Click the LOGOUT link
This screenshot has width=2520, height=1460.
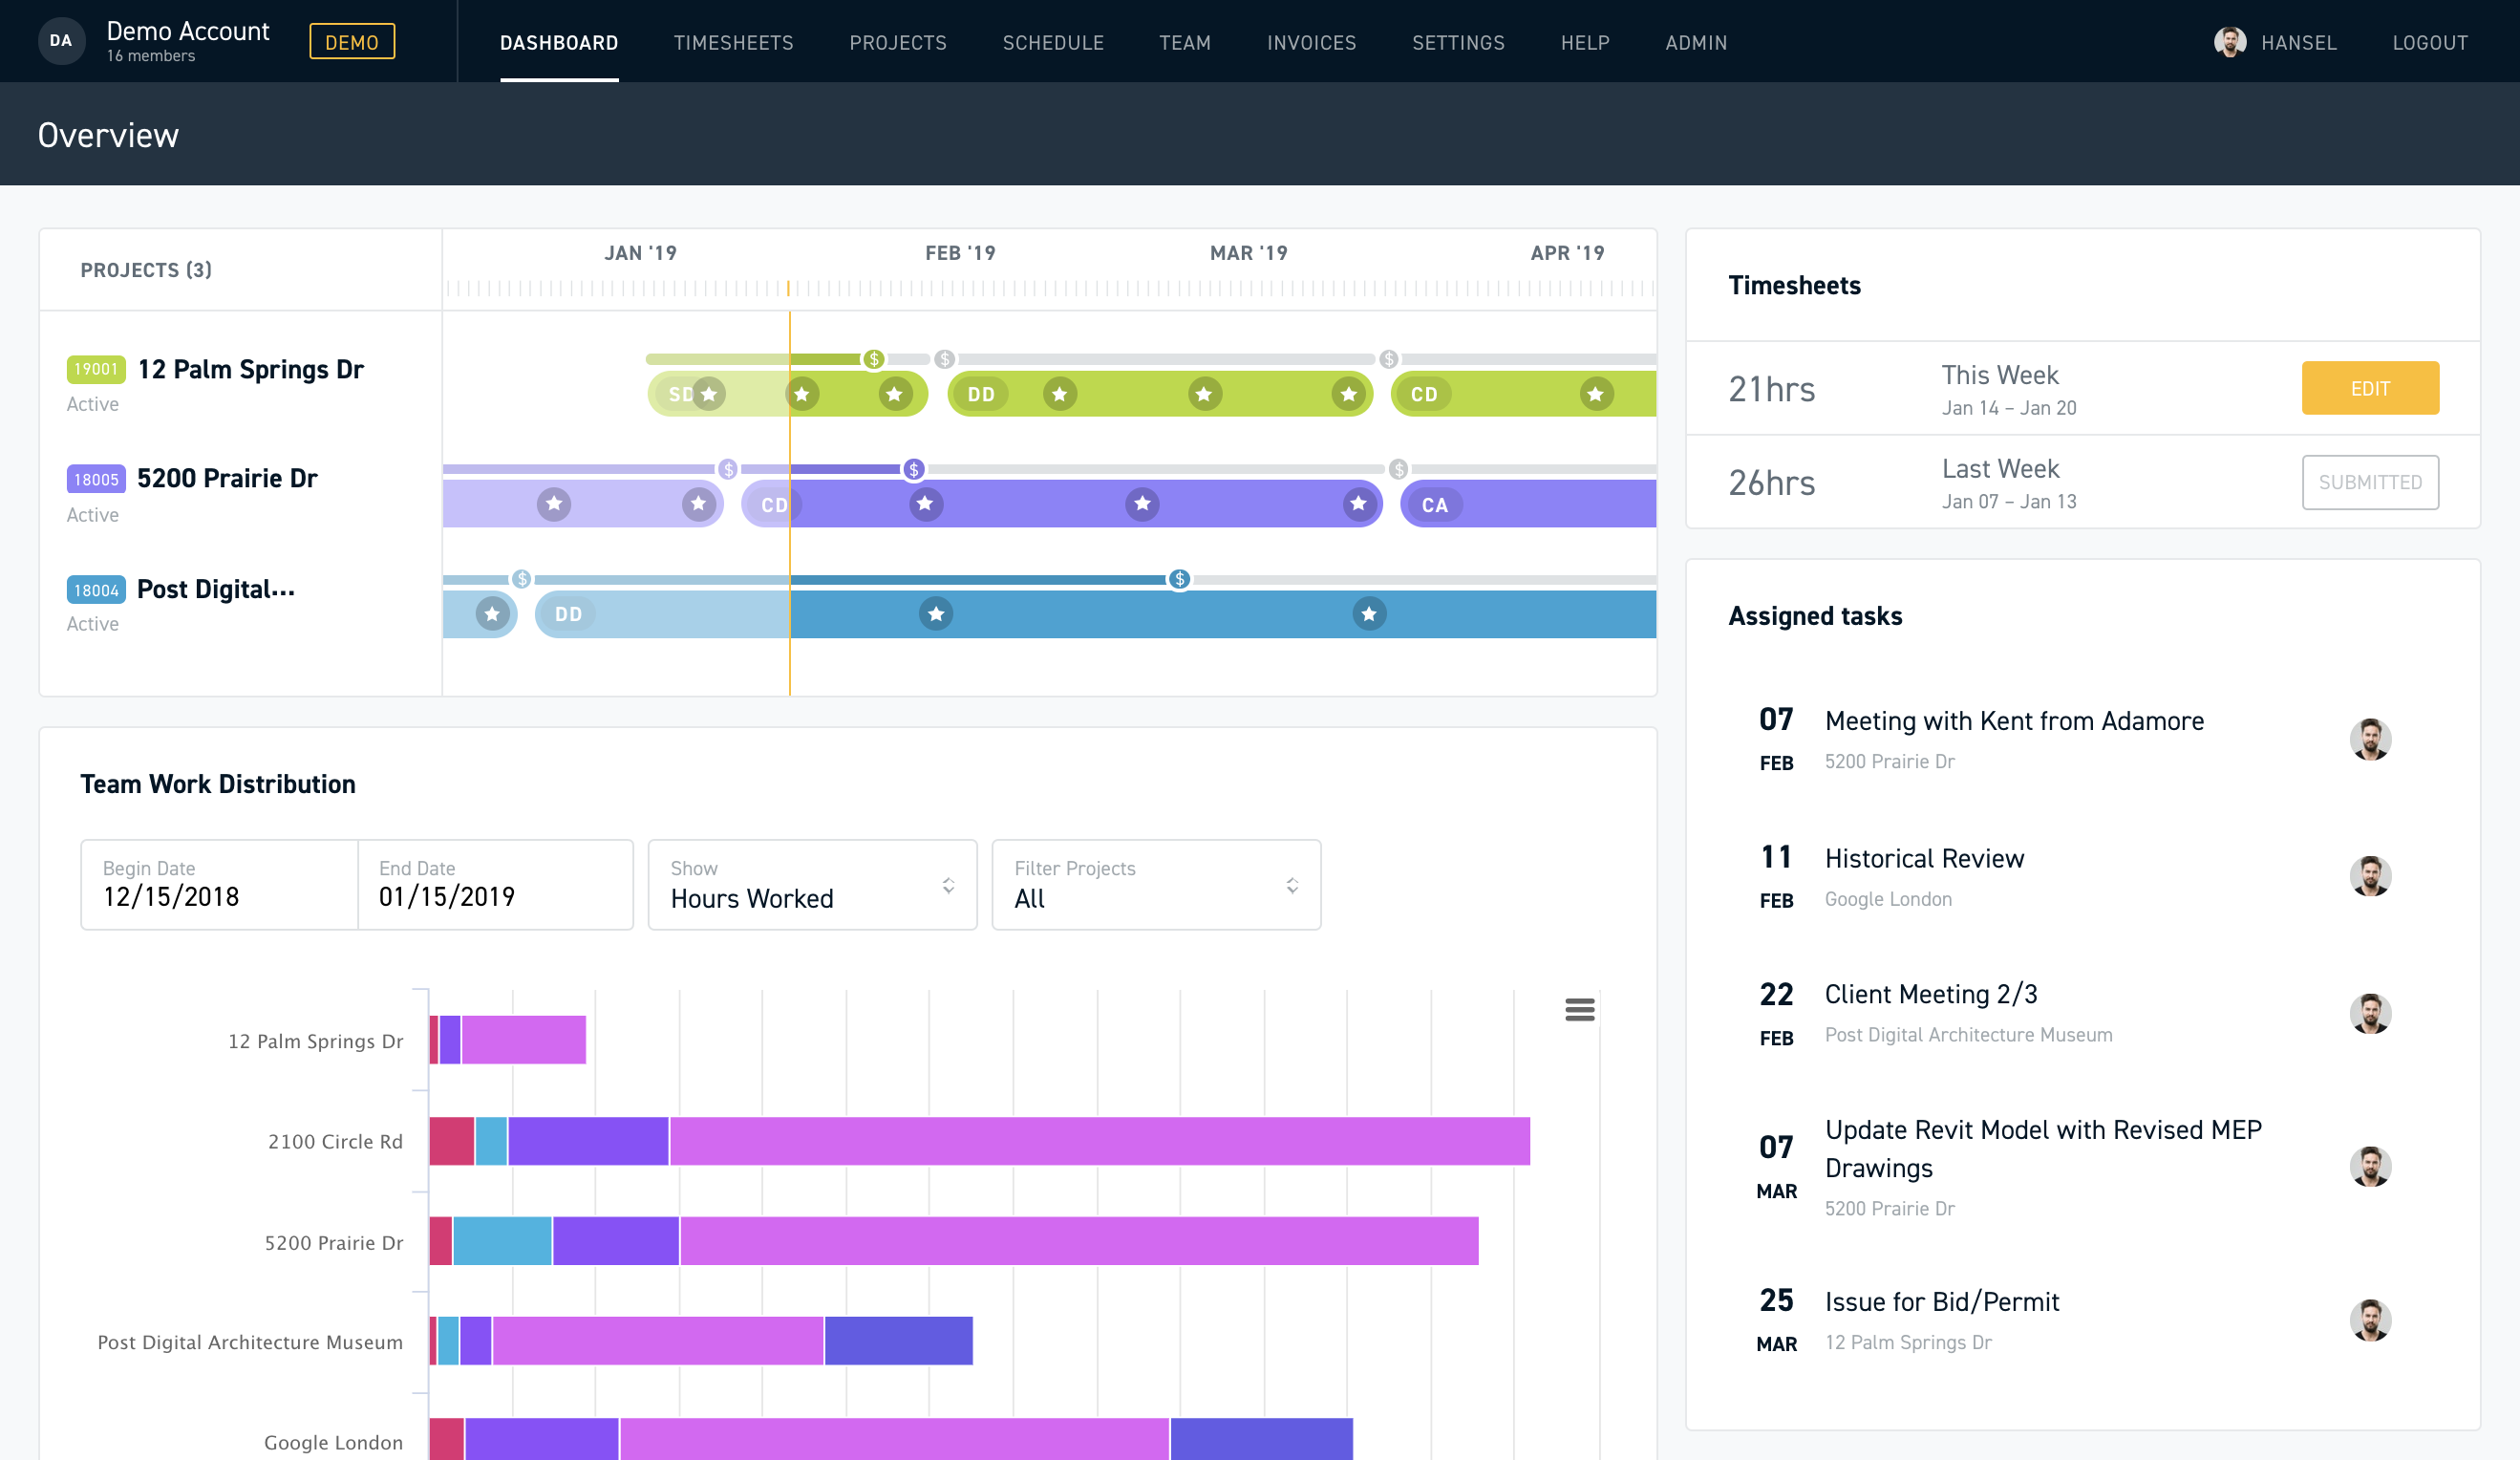point(2429,43)
